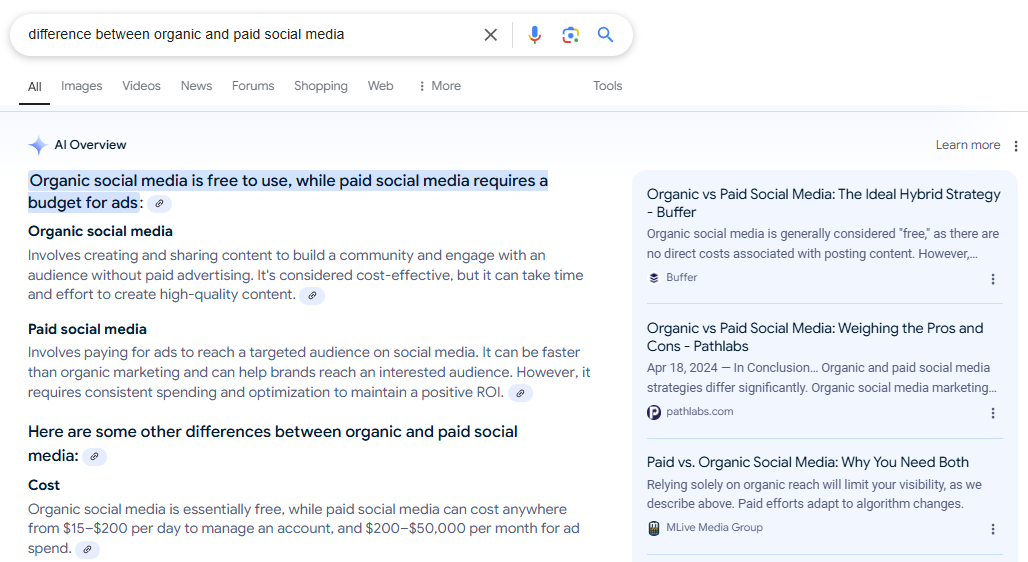Switch to the Videos tab
The image size is (1028, 562).
(141, 86)
